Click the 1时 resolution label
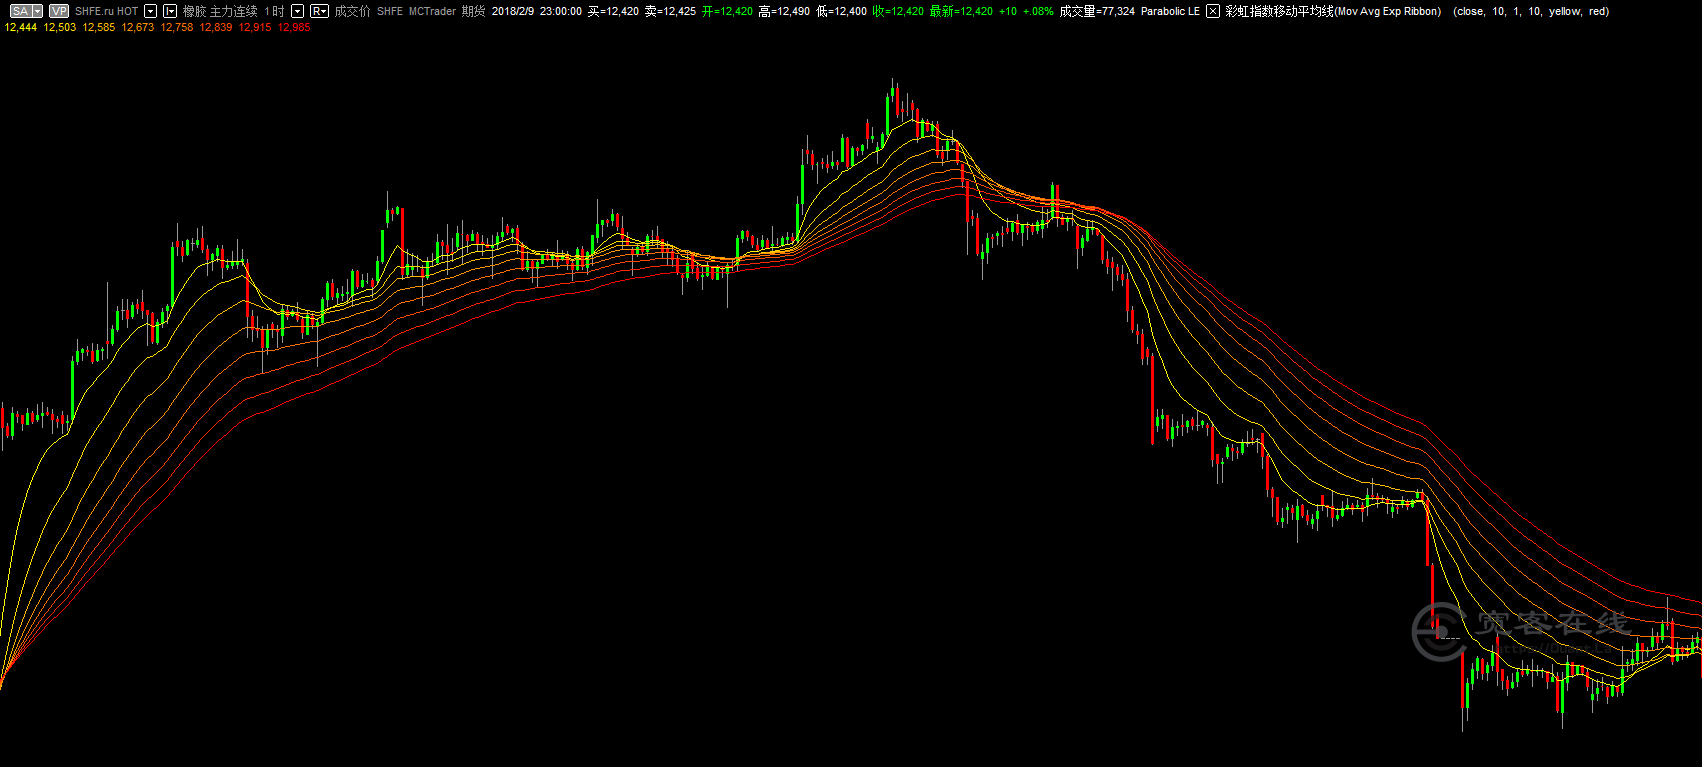 coord(274,11)
